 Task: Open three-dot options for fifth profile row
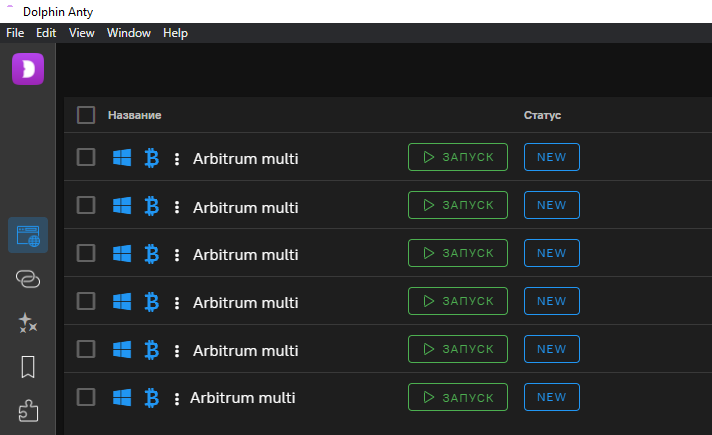tap(177, 351)
